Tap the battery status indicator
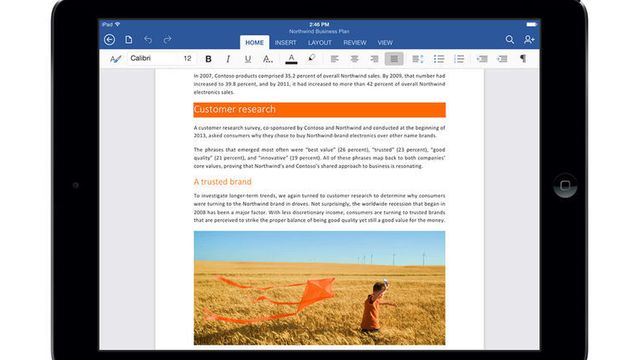 tap(531, 24)
